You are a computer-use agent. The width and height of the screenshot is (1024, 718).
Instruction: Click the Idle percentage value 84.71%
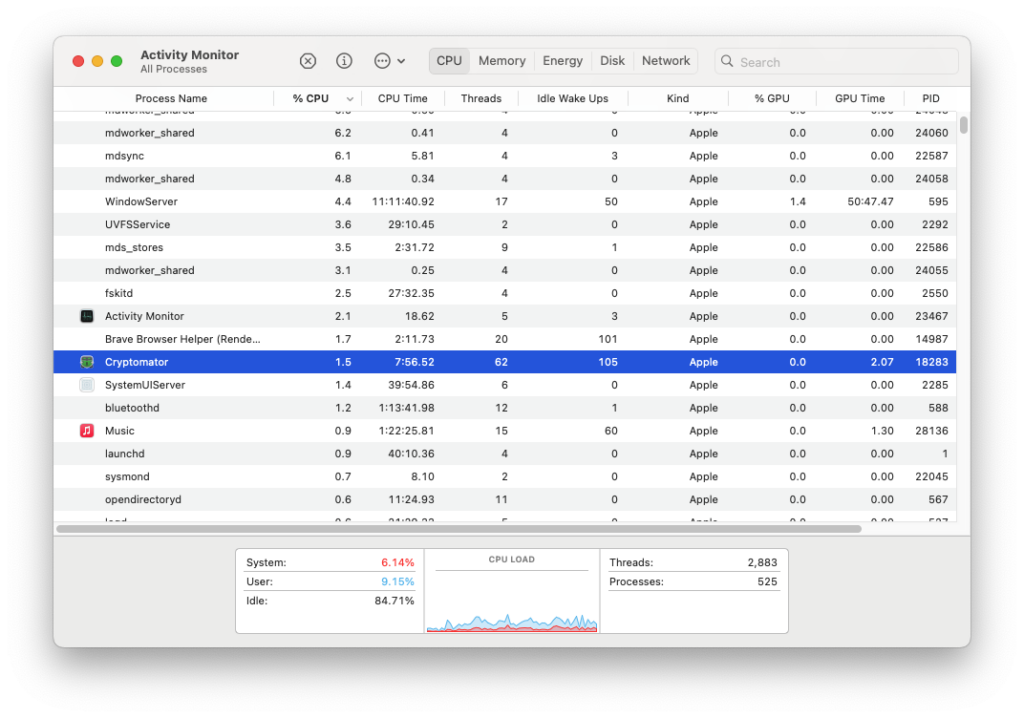pyautogui.click(x=394, y=600)
